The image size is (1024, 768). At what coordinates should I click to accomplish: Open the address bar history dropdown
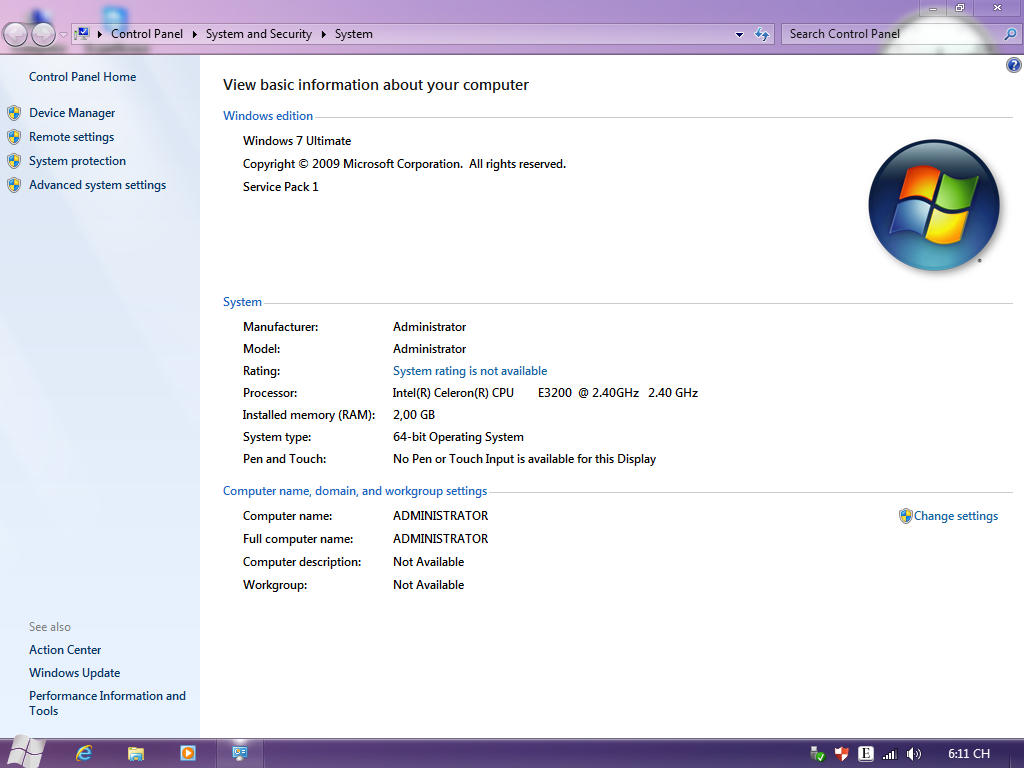tap(739, 35)
